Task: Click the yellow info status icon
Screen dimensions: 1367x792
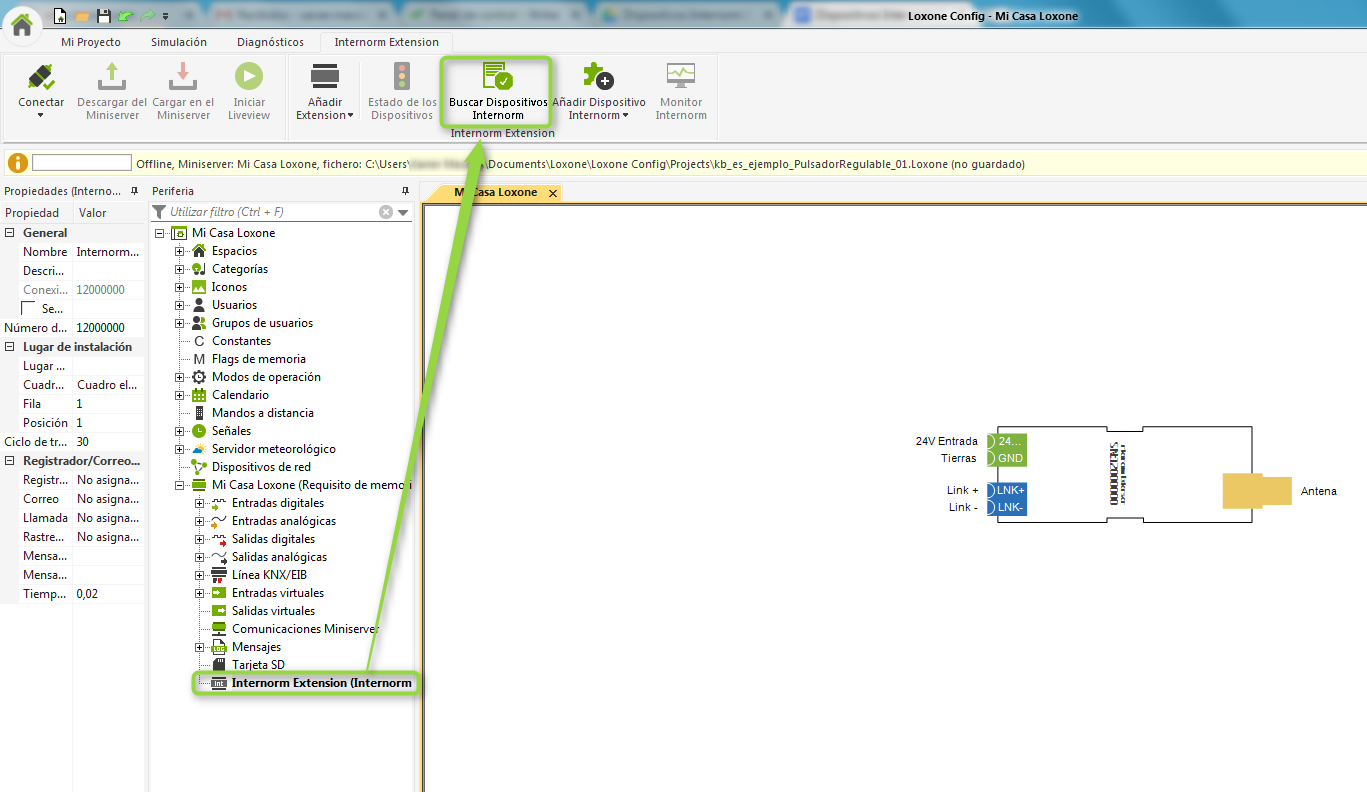Action: click(17, 163)
